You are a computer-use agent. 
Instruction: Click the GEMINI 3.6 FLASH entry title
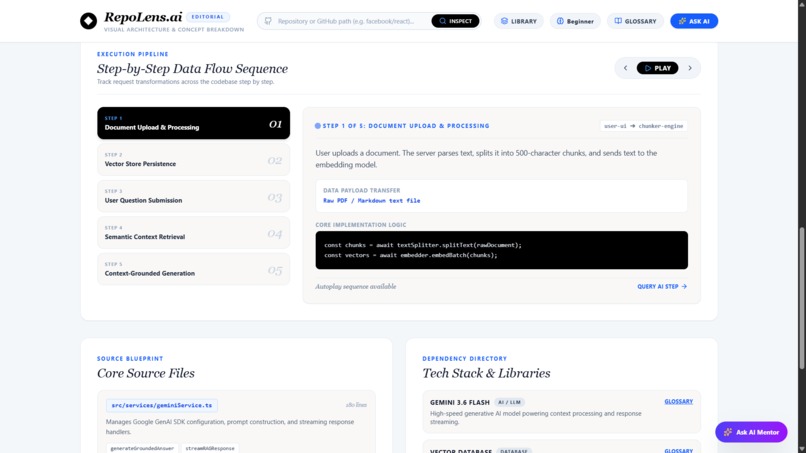pos(460,402)
